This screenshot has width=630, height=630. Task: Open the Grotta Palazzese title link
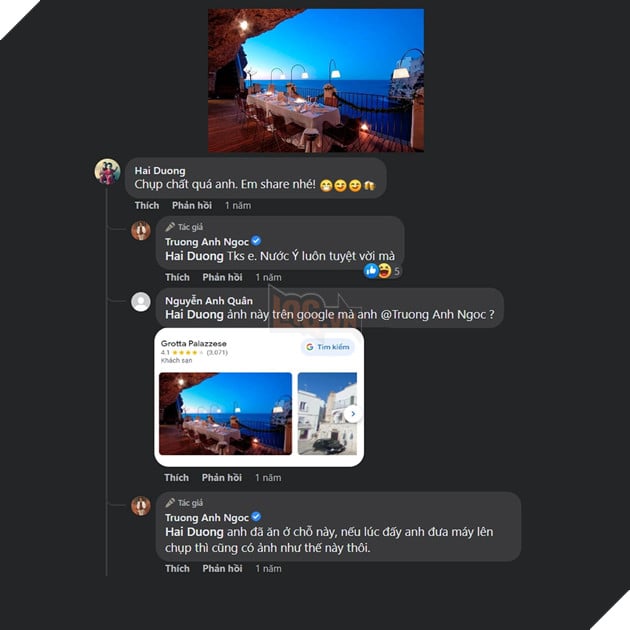(194, 344)
